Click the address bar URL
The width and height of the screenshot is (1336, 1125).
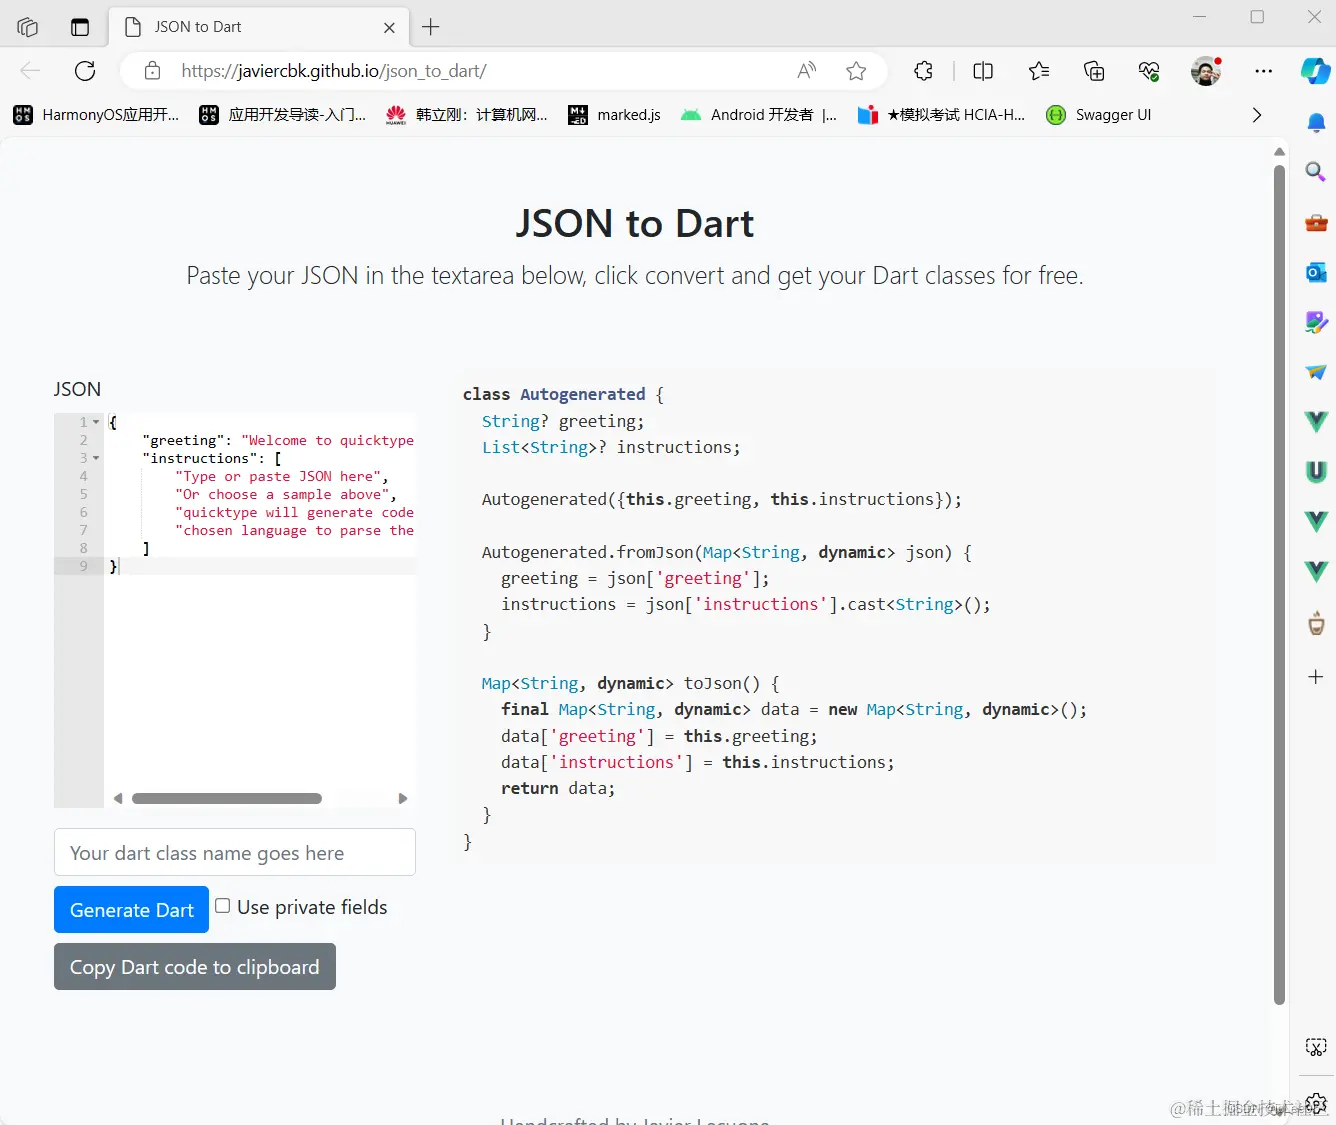[334, 71]
